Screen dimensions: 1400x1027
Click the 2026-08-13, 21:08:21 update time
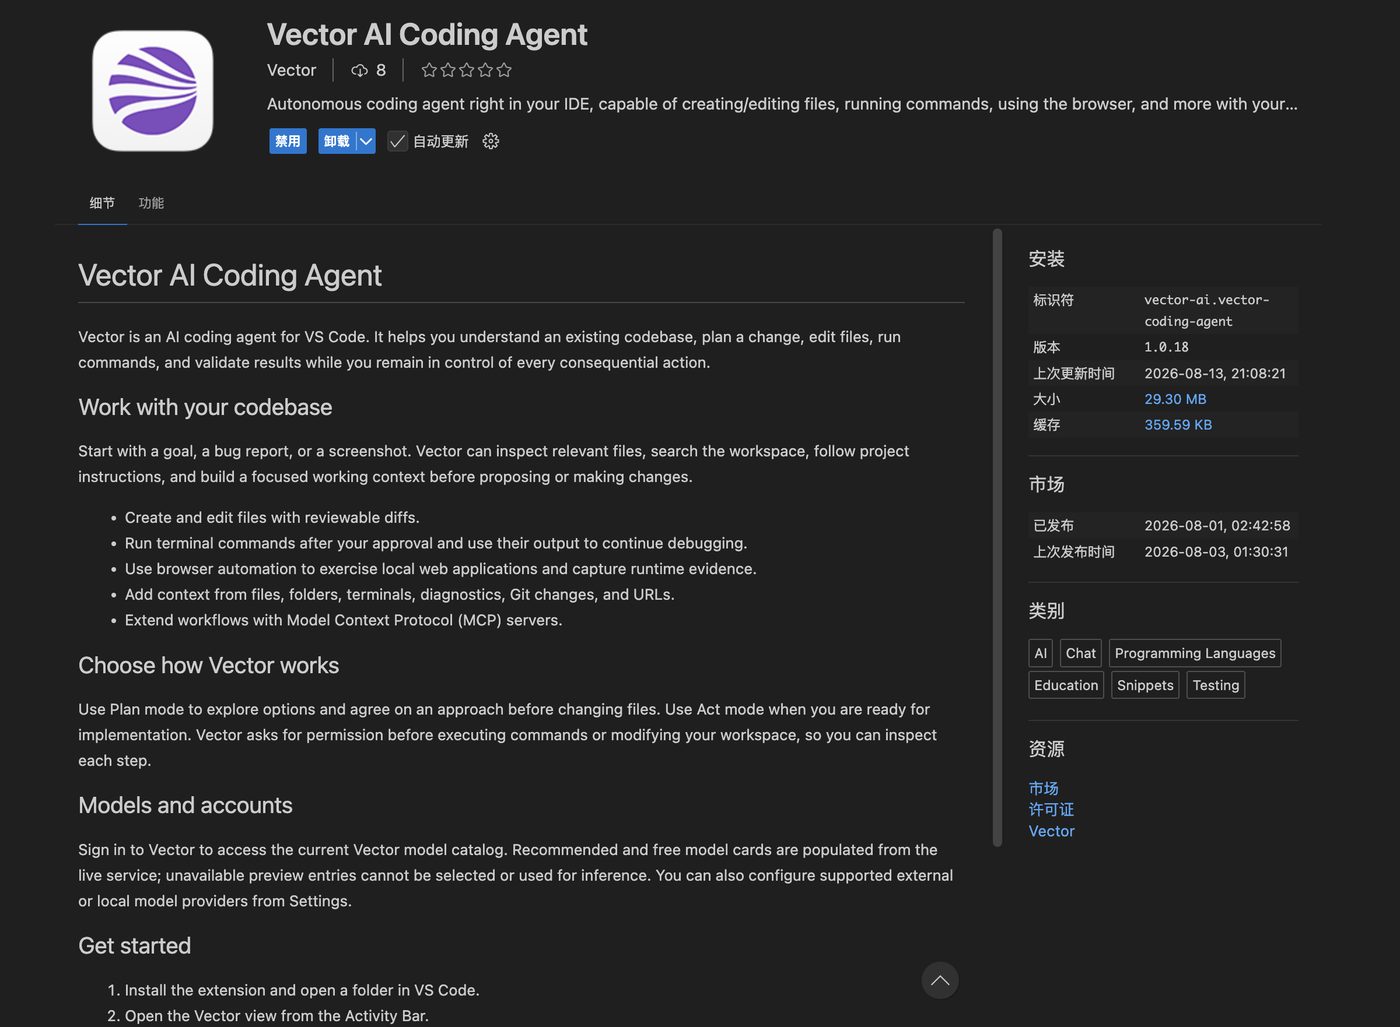1215,373
